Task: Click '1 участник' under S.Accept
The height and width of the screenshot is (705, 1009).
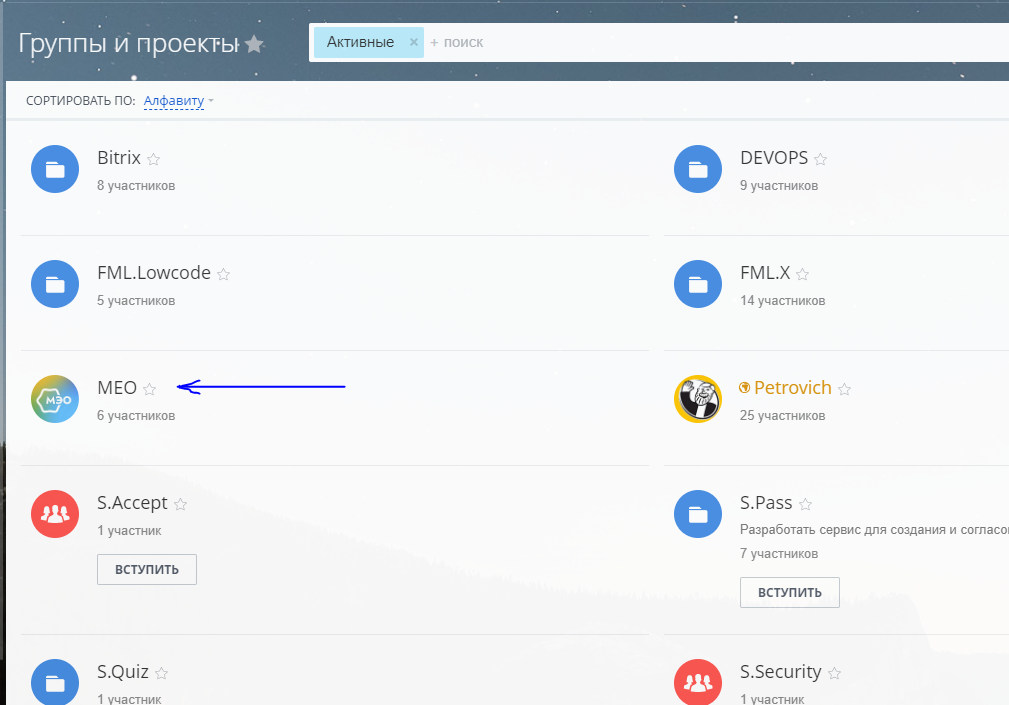Action: click(129, 531)
